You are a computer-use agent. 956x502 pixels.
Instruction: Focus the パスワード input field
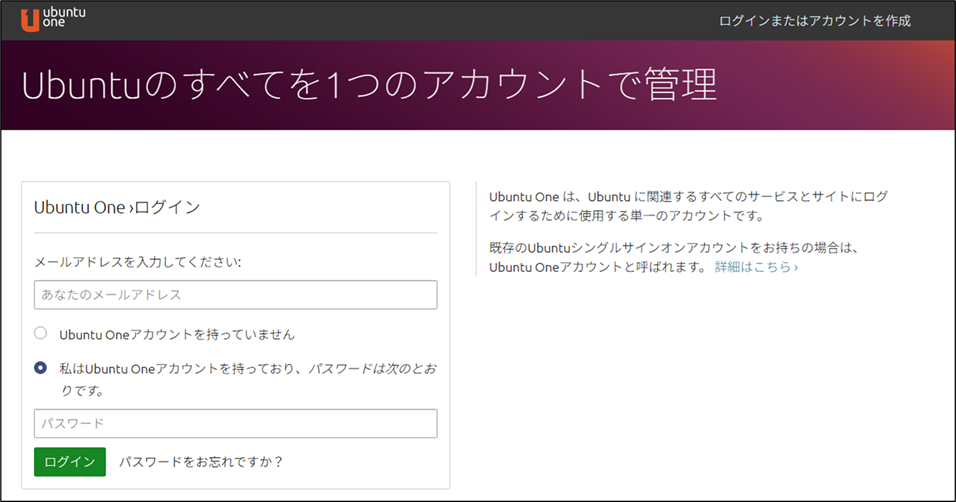coord(235,423)
